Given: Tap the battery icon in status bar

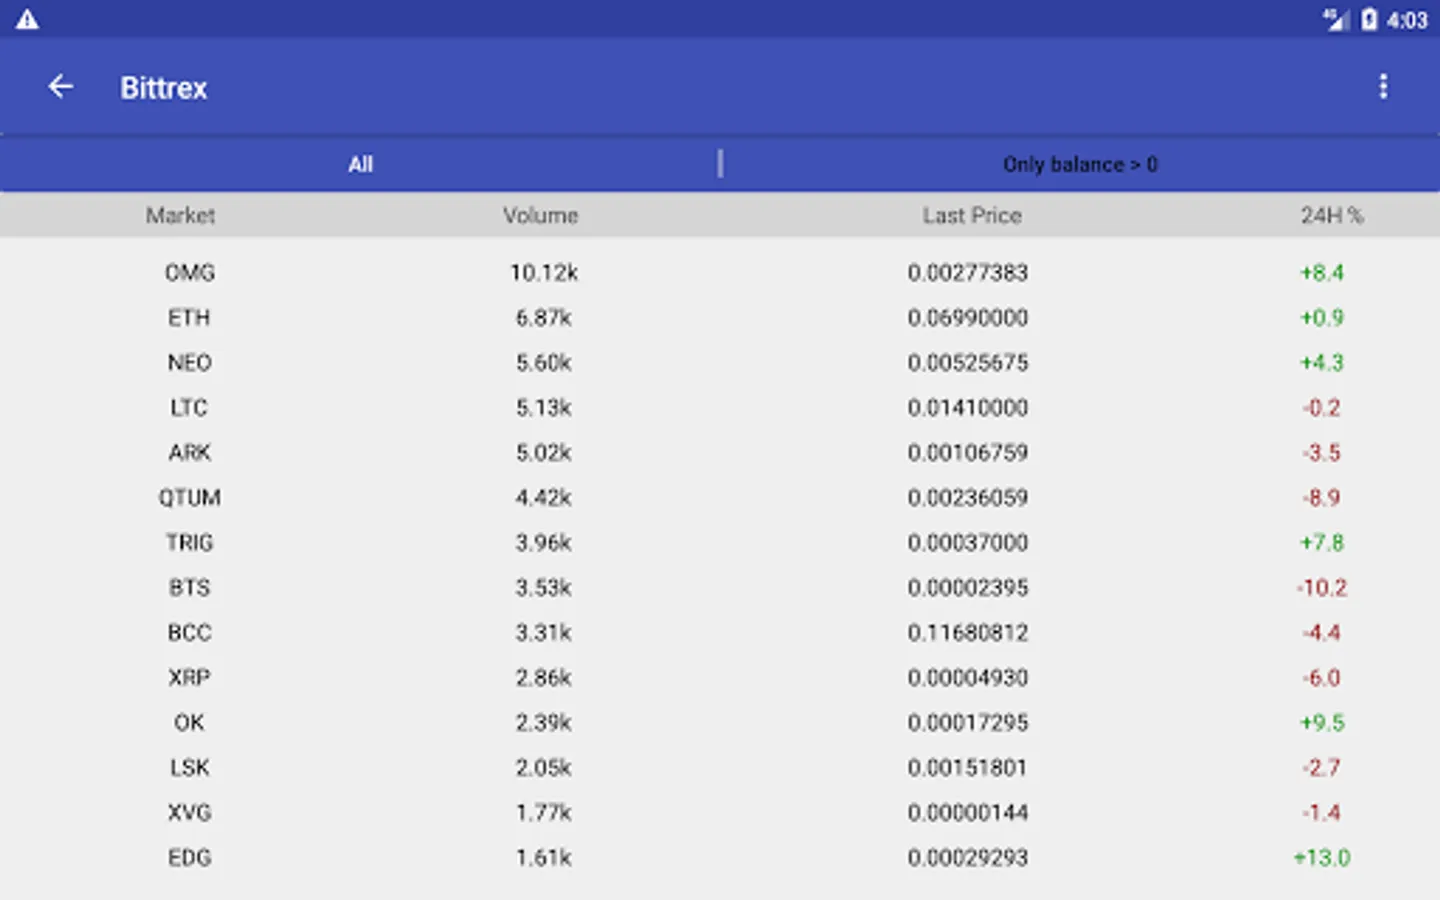Looking at the screenshot, I should click(1369, 19).
